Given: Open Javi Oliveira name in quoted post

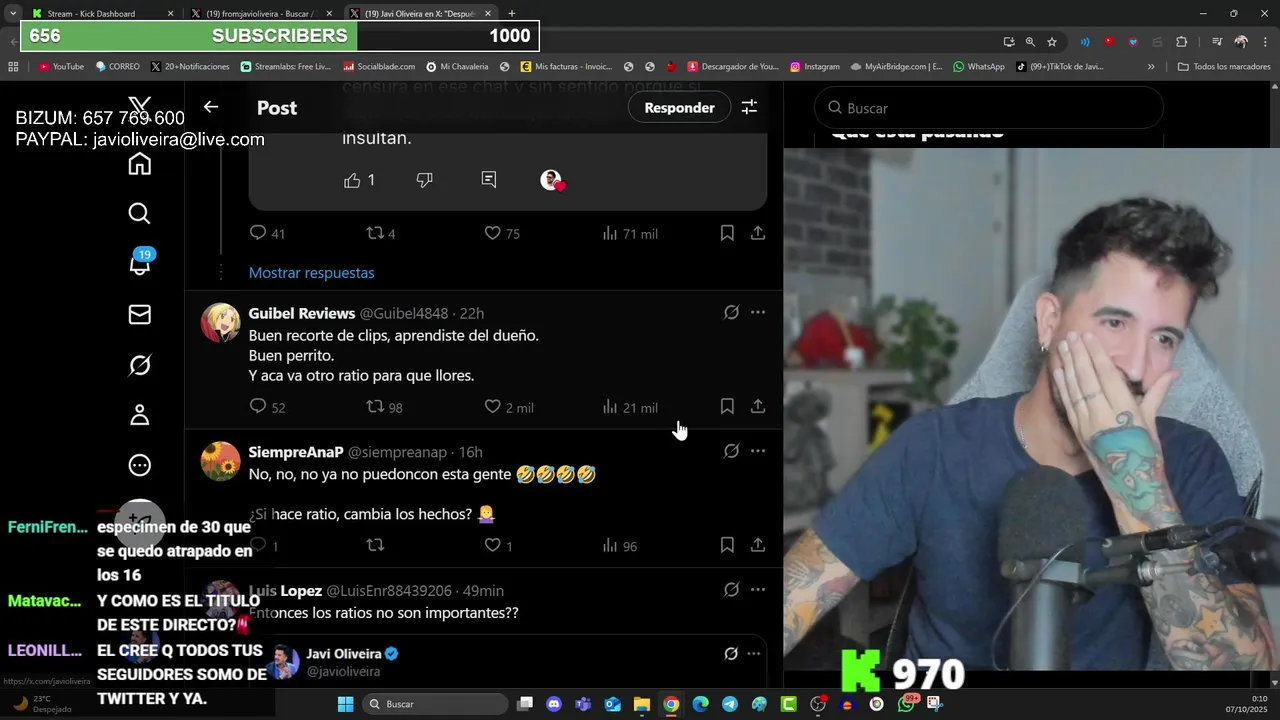Looking at the screenshot, I should pyautogui.click(x=344, y=654).
